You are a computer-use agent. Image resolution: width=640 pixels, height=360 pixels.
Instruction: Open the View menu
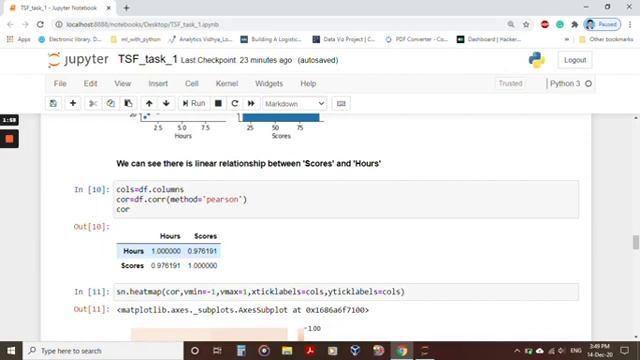(x=122, y=84)
